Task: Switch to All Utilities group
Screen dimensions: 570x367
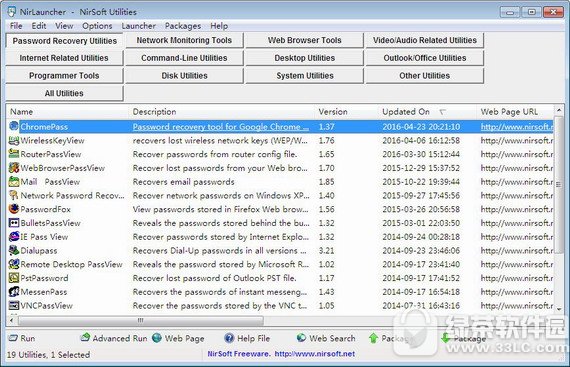Action: coord(64,94)
